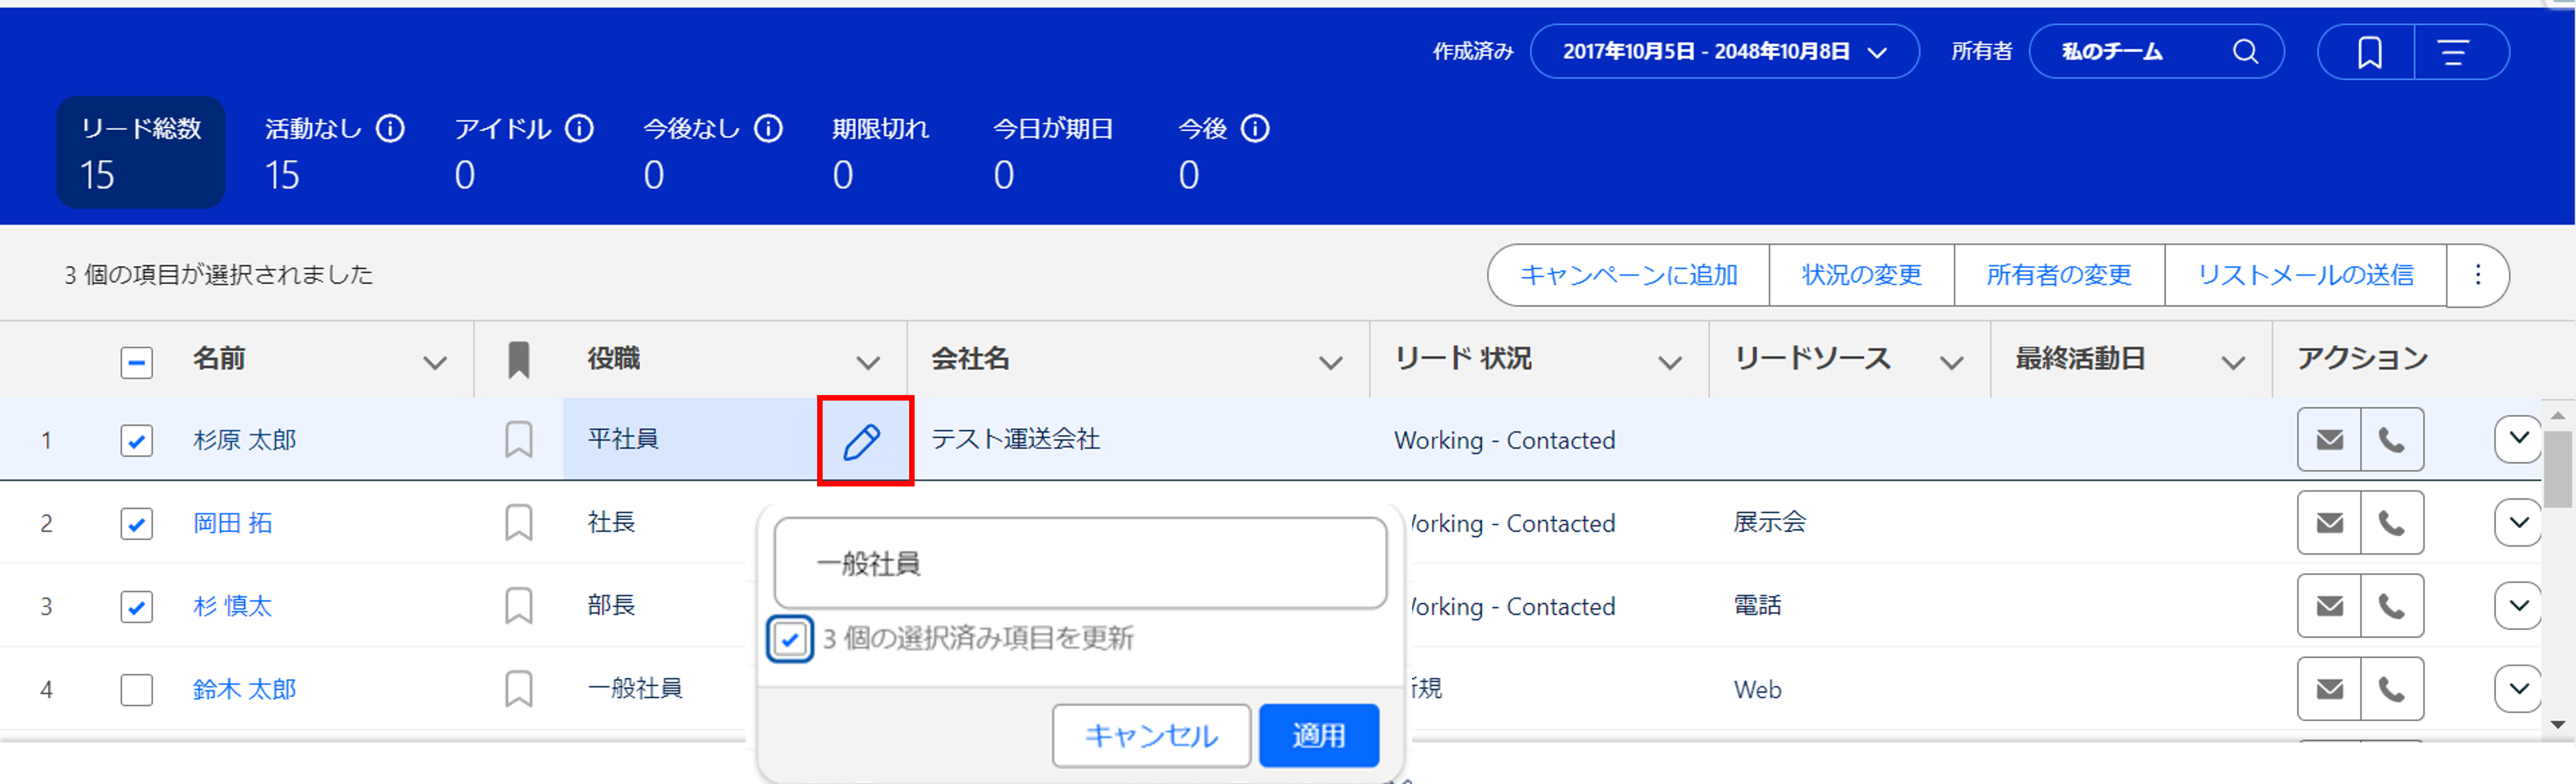
Task: Expand the 会社名 column header dropdown
Action: tap(1330, 362)
